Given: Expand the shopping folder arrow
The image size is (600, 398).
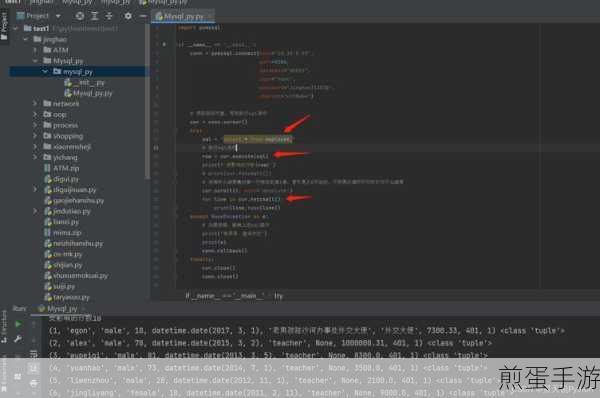Looking at the screenshot, I should (x=35, y=135).
